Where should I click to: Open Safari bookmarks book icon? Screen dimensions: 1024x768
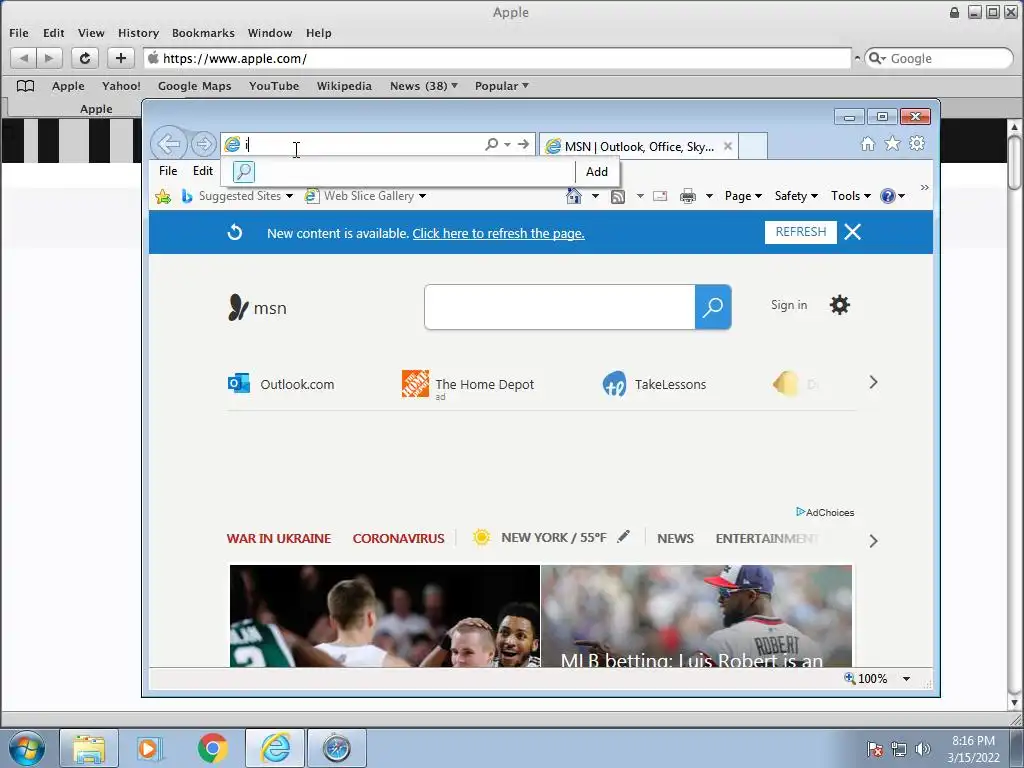point(25,86)
